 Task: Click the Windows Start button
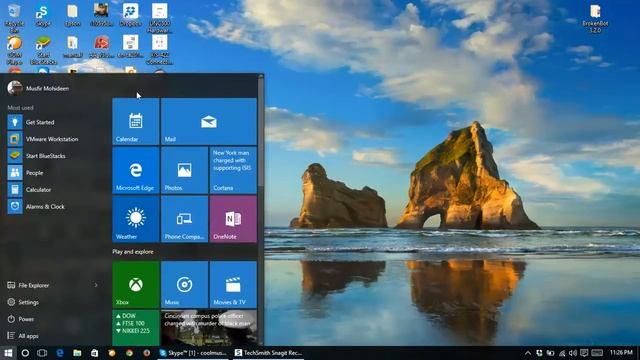[x=8, y=353]
